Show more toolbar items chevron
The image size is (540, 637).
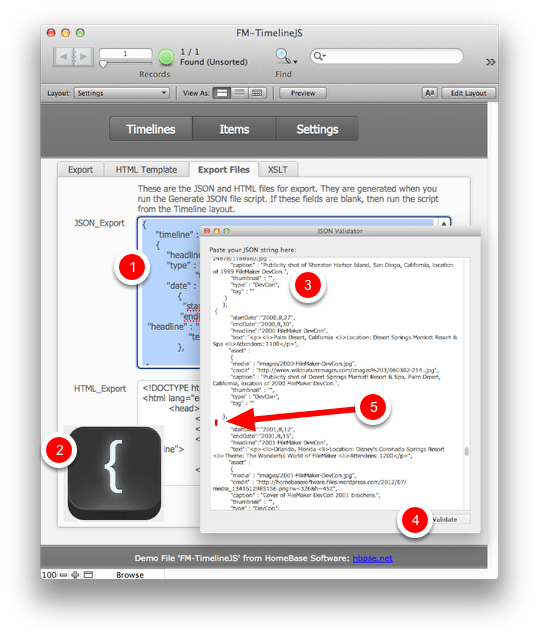click(490, 62)
